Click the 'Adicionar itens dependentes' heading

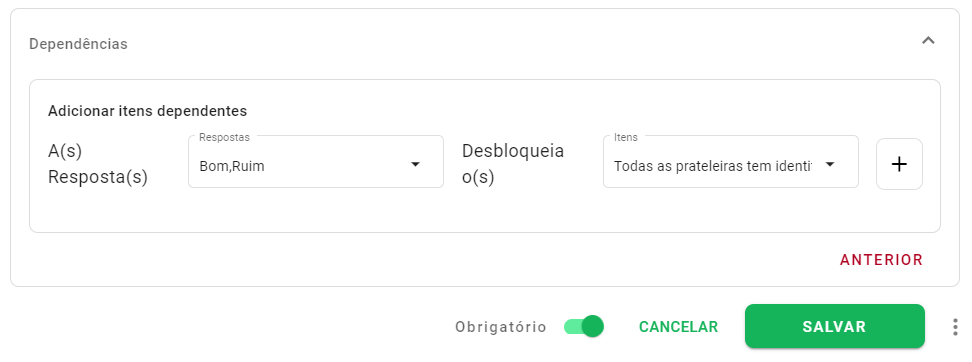coord(148,111)
